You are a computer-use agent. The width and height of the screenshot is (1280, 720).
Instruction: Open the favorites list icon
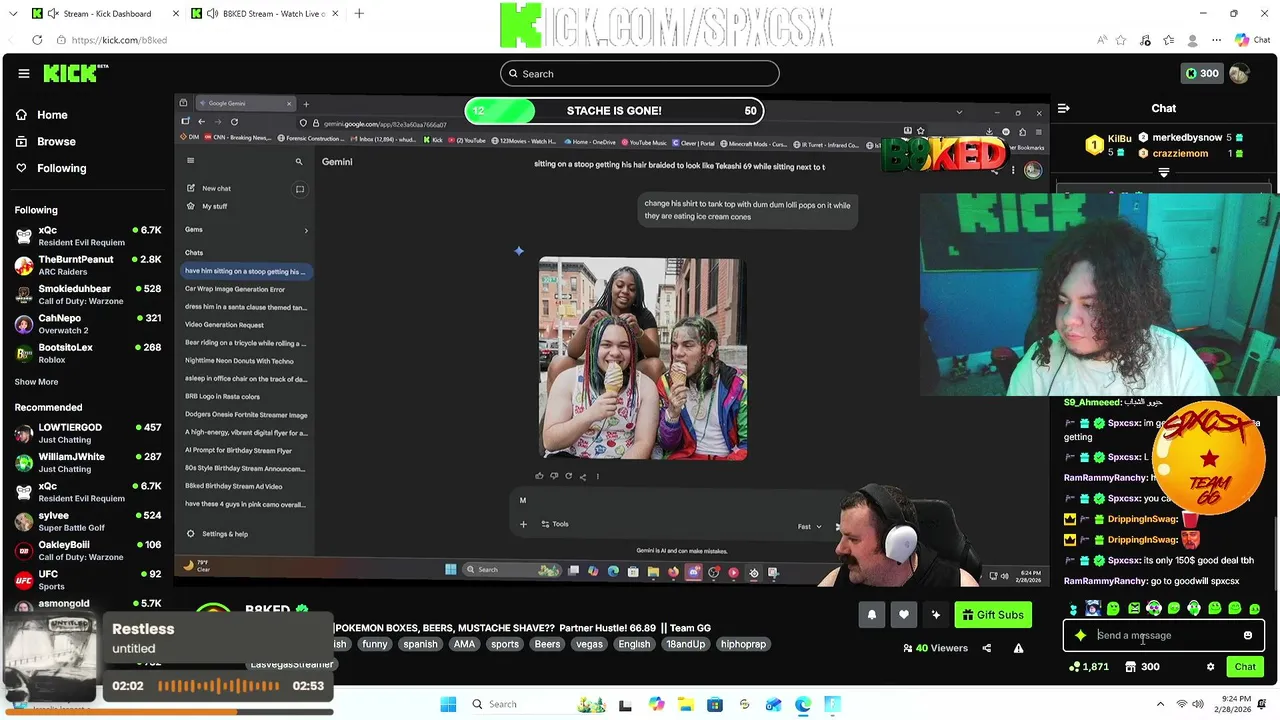click(1169, 40)
